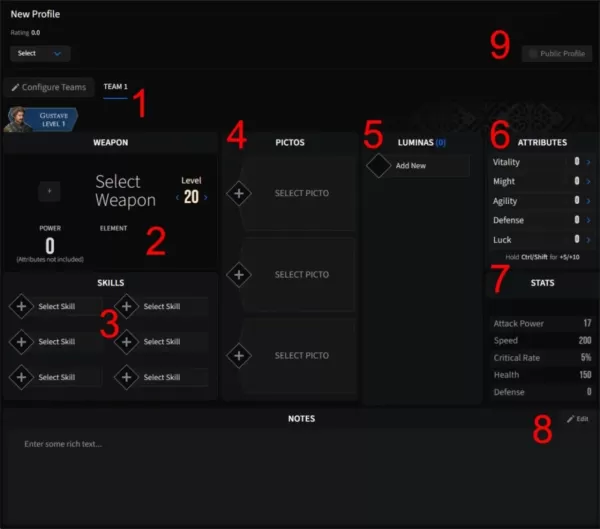This screenshot has width=600, height=529.
Task: Click the Might increase arrow
Action: 588,181
